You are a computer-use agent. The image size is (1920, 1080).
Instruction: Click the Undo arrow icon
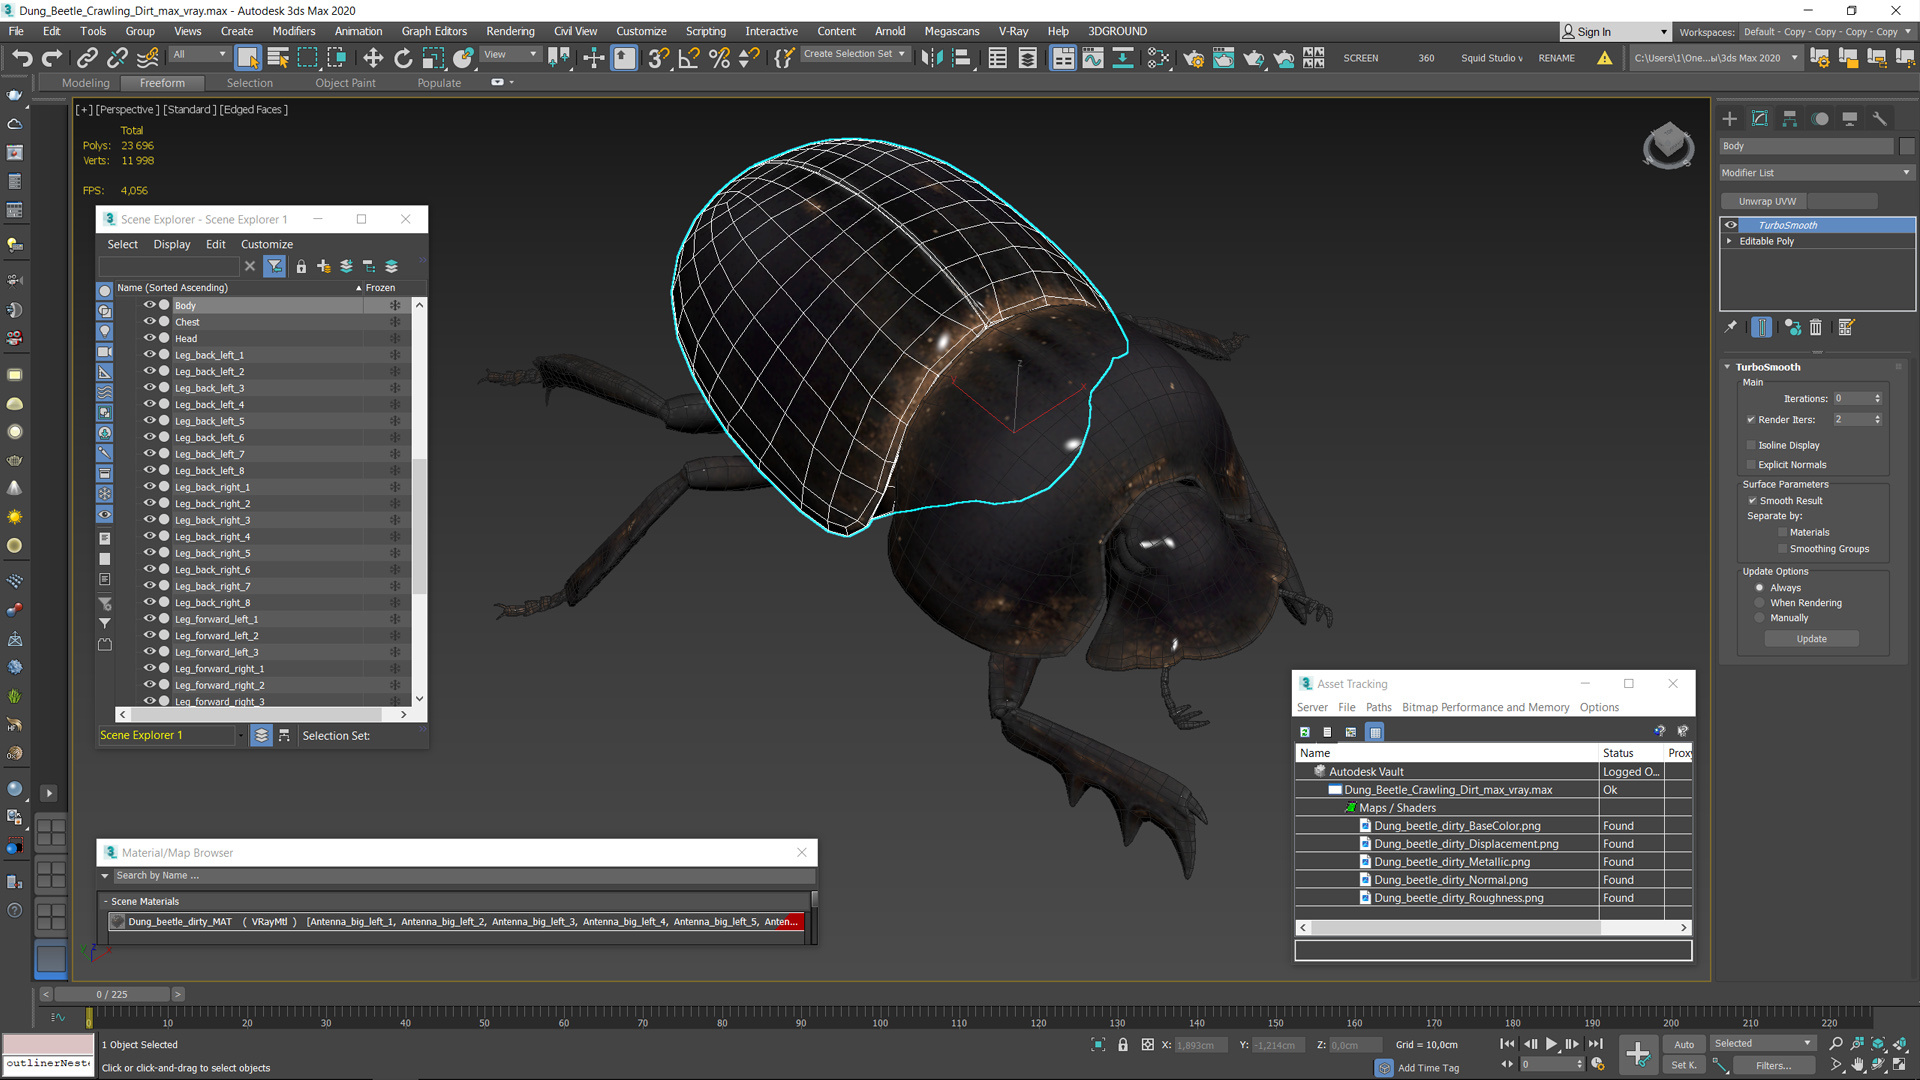click(22, 58)
